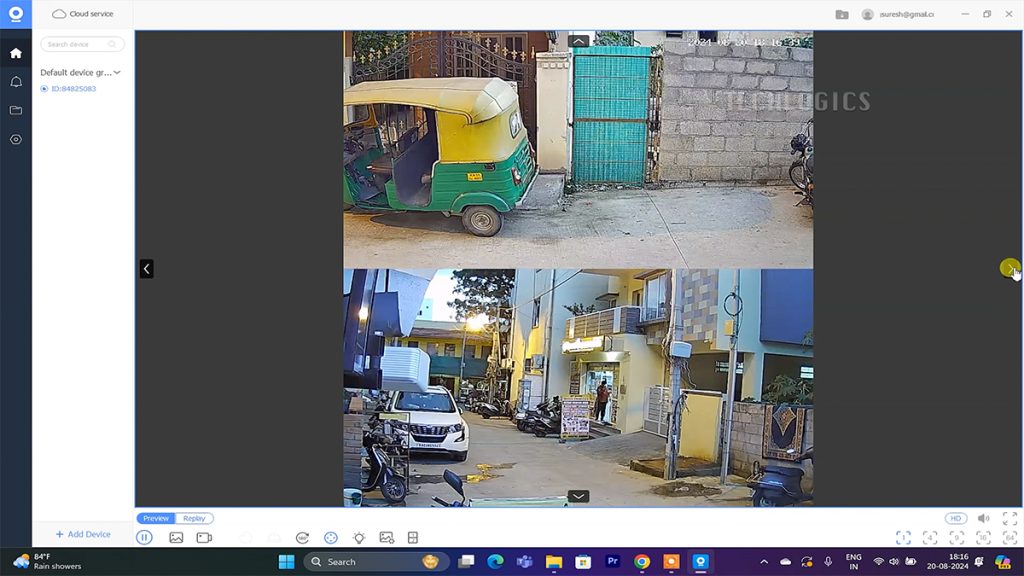Select the Preview tab
Screen dimensions: 1024x576
[x=156, y=519]
